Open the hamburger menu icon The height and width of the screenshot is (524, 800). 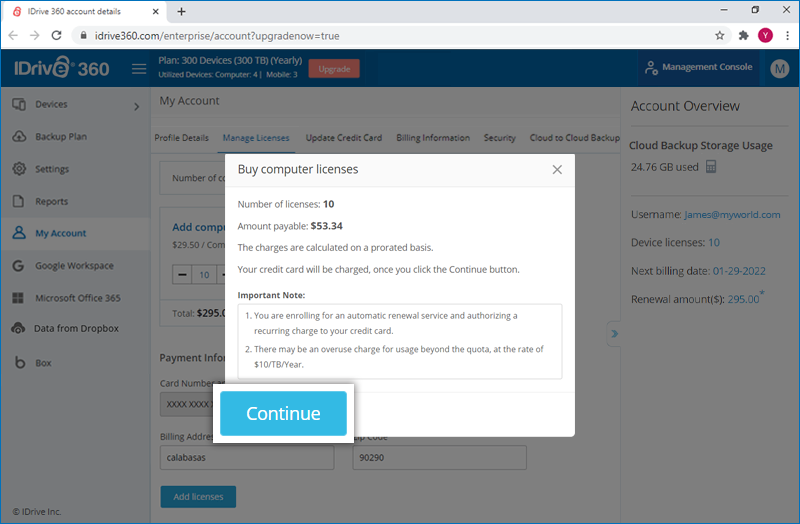coord(139,68)
